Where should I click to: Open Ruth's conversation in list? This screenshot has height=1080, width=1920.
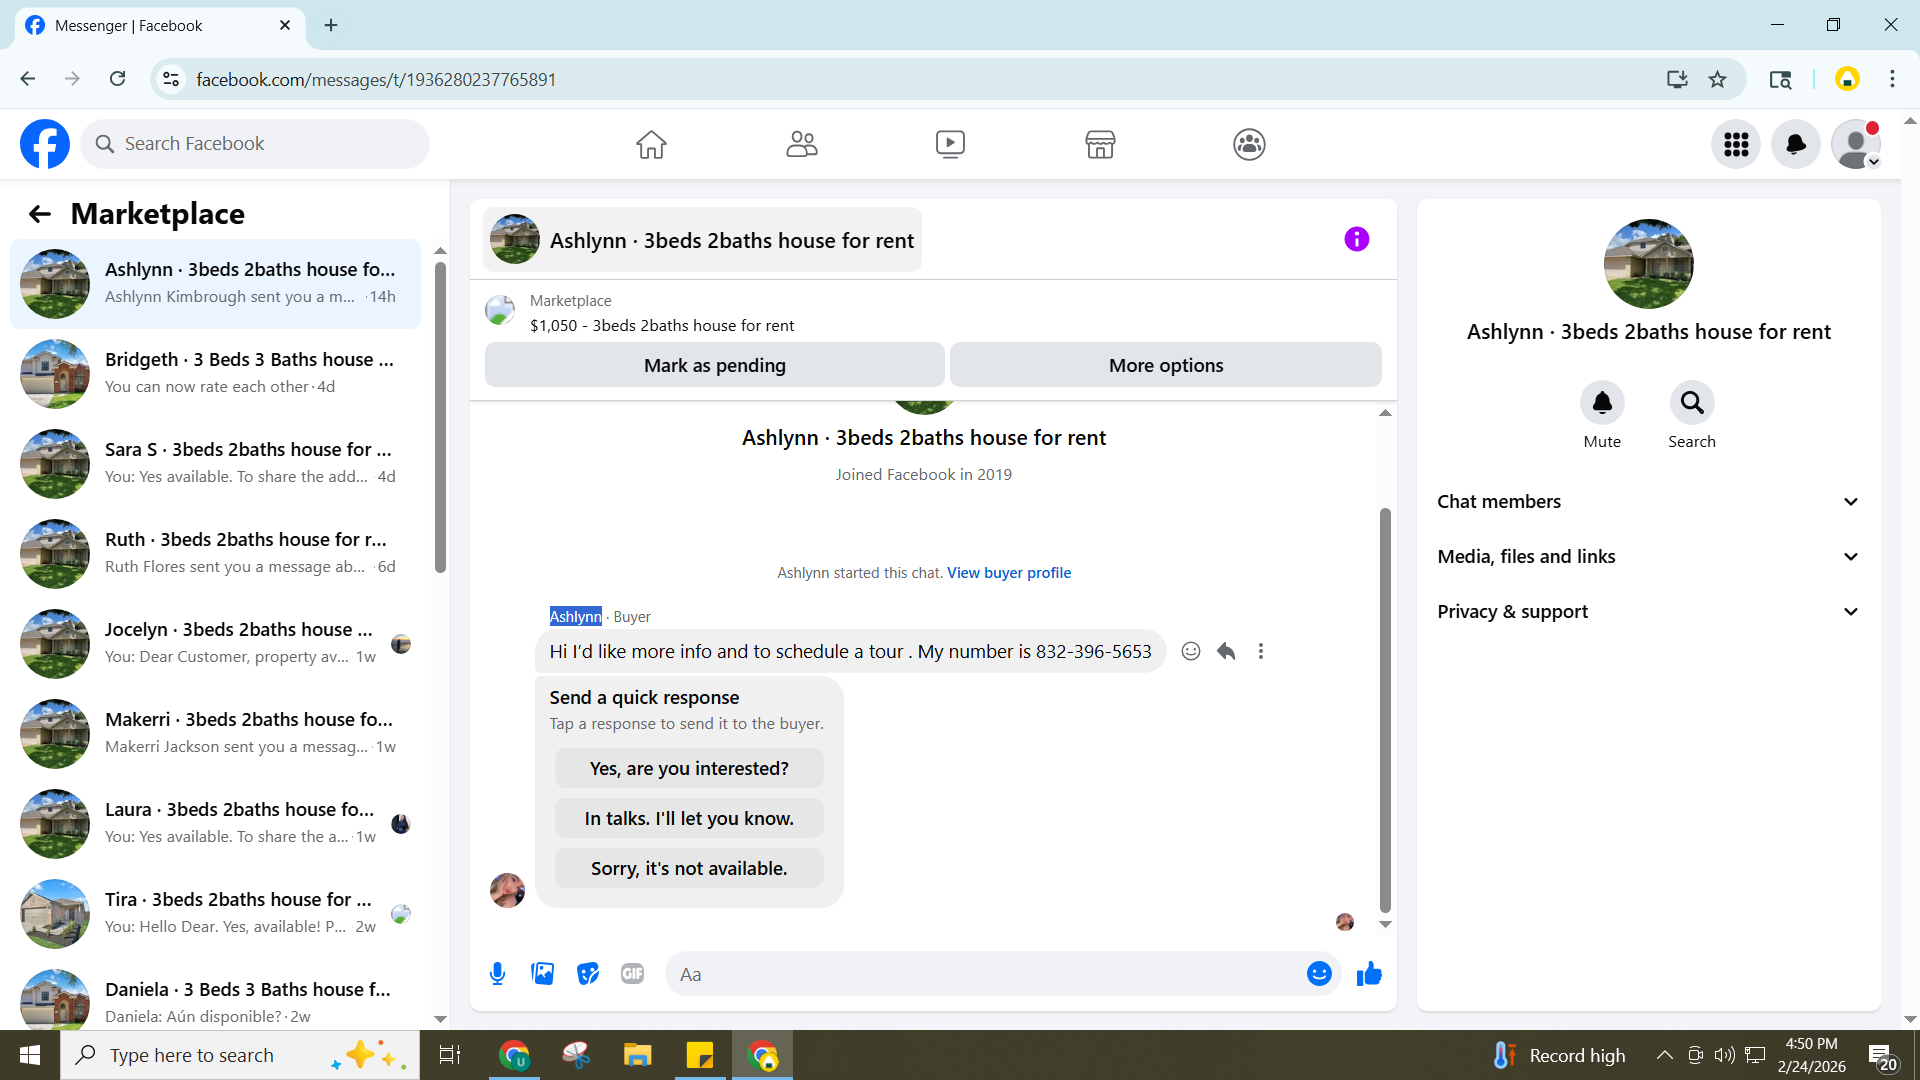tap(215, 553)
